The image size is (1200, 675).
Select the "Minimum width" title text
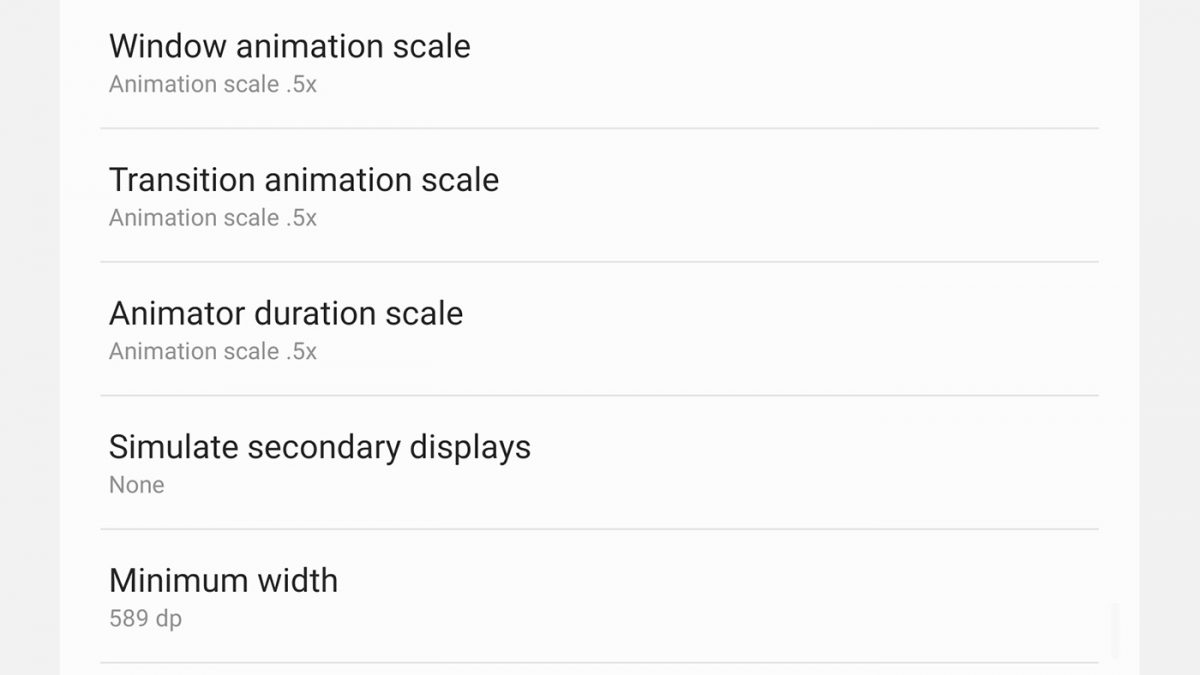(223, 581)
